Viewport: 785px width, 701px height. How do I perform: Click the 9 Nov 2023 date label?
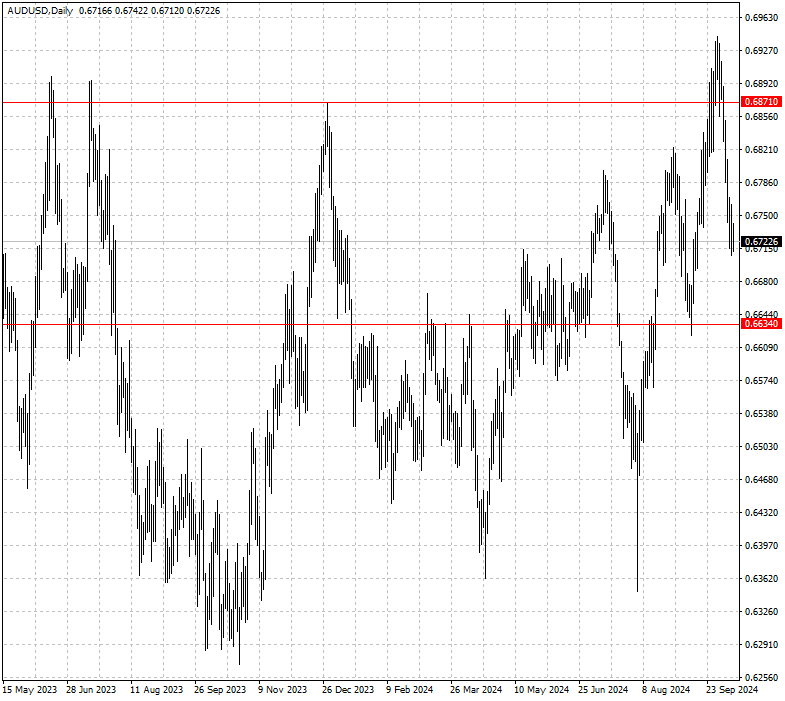click(283, 689)
